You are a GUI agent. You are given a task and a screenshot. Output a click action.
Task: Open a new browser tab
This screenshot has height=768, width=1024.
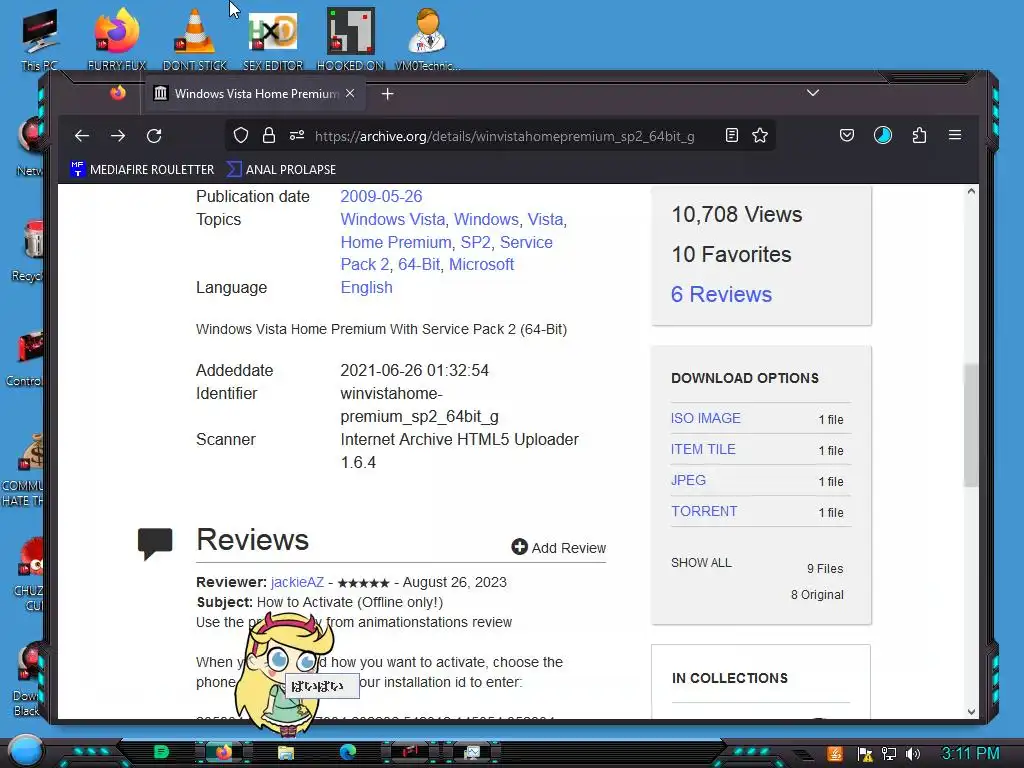387,94
